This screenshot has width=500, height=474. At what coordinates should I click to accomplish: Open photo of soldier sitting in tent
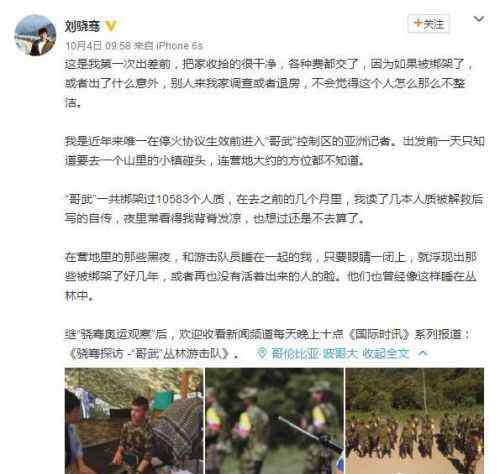(134, 421)
